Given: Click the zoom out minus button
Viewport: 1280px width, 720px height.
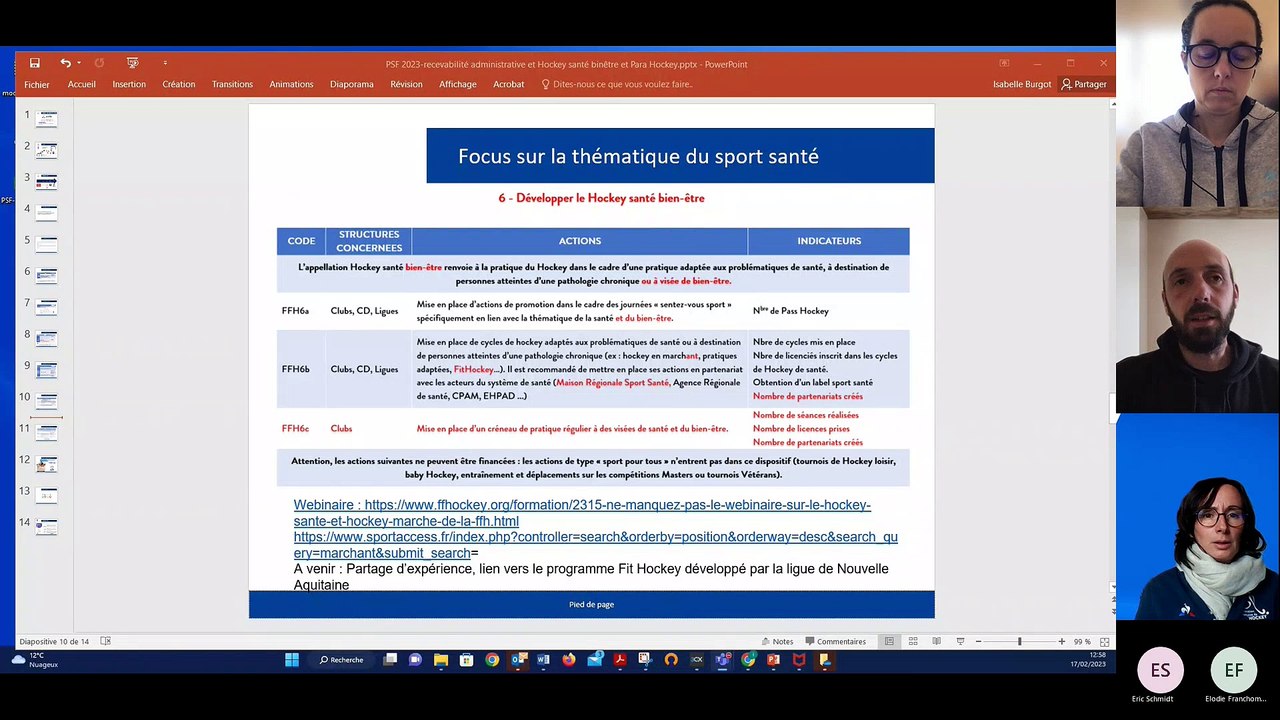Looking at the screenshot, I should tap(978, 641).
